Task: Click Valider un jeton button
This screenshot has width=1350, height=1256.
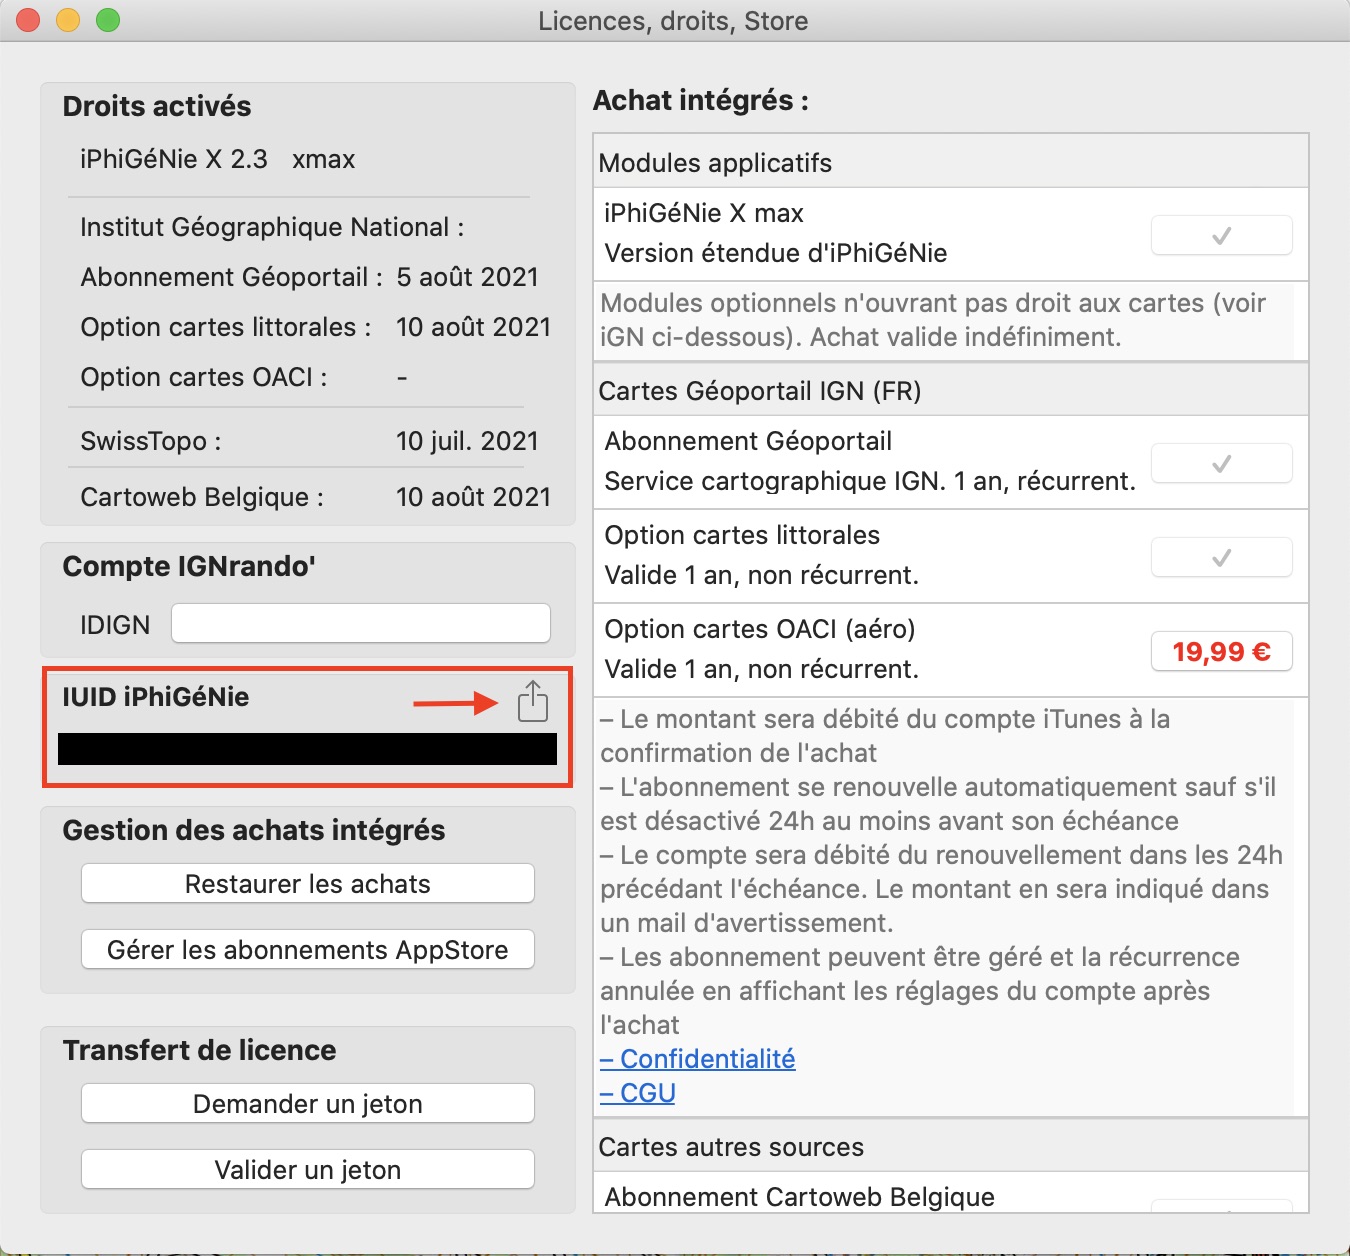Action: pos(308,1170)
